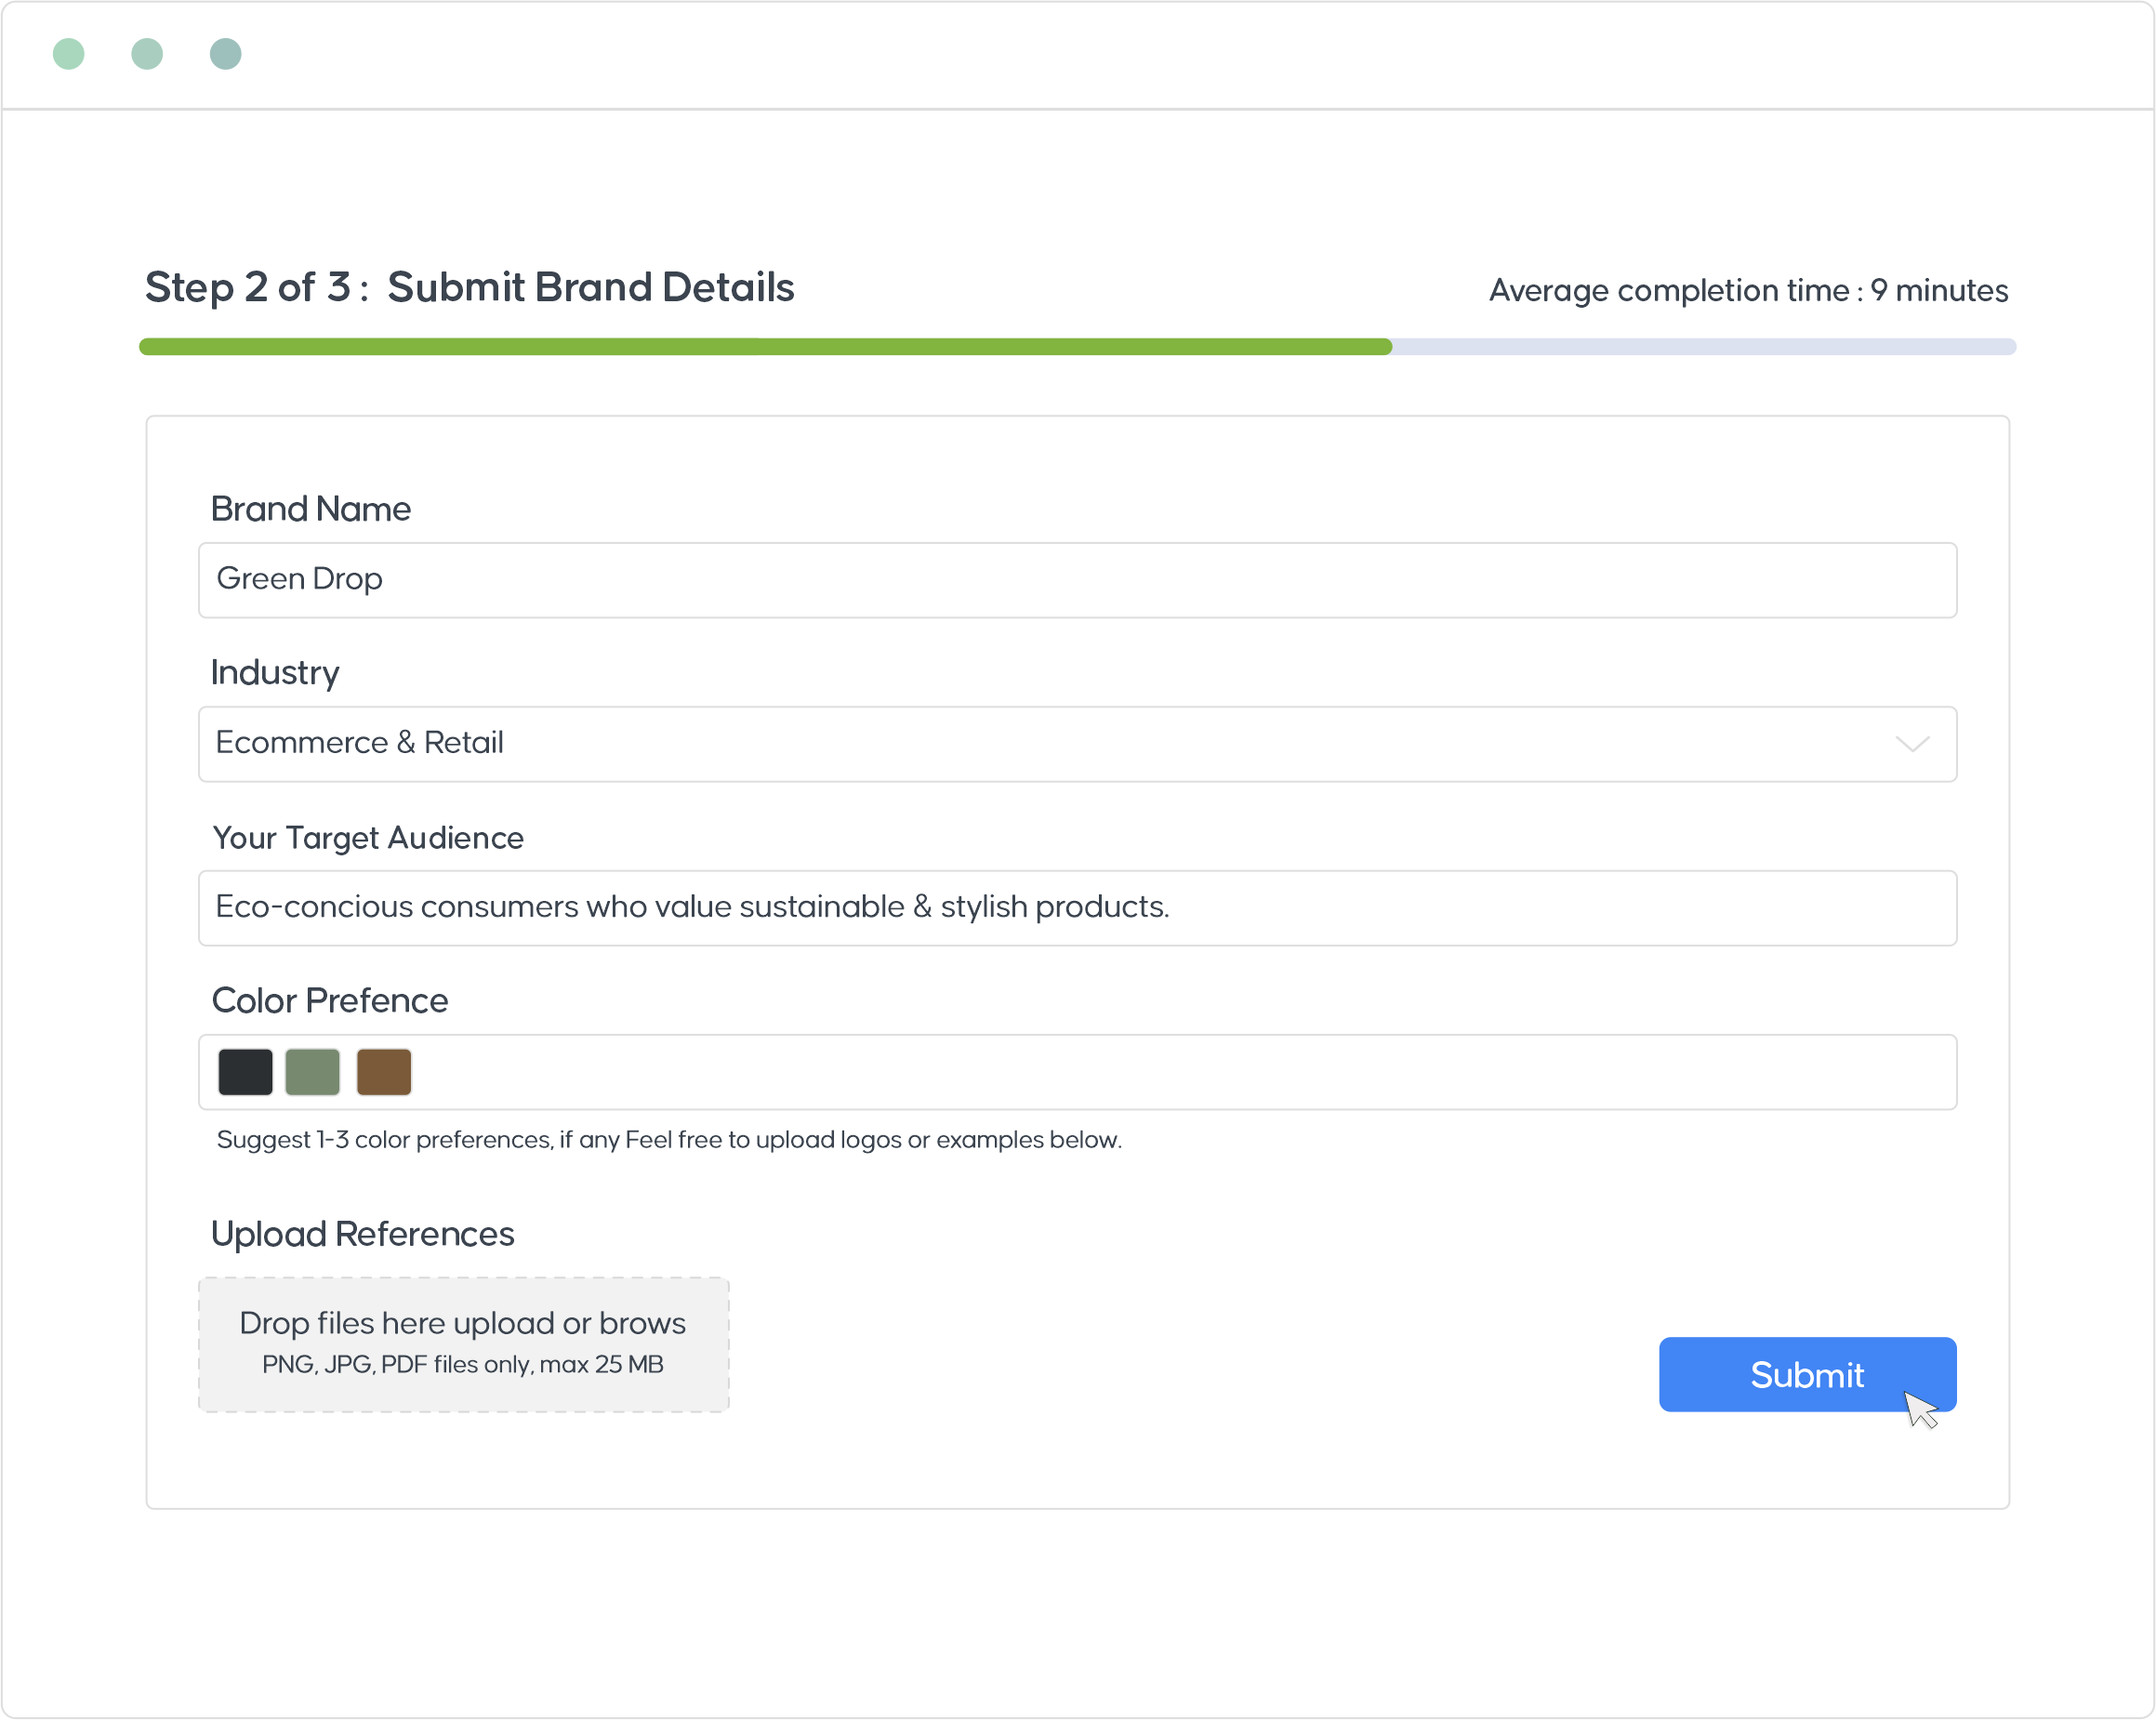This screenshot has height=1720, width=2156.
Task: Select the black color swatch
Action: 245,1072
